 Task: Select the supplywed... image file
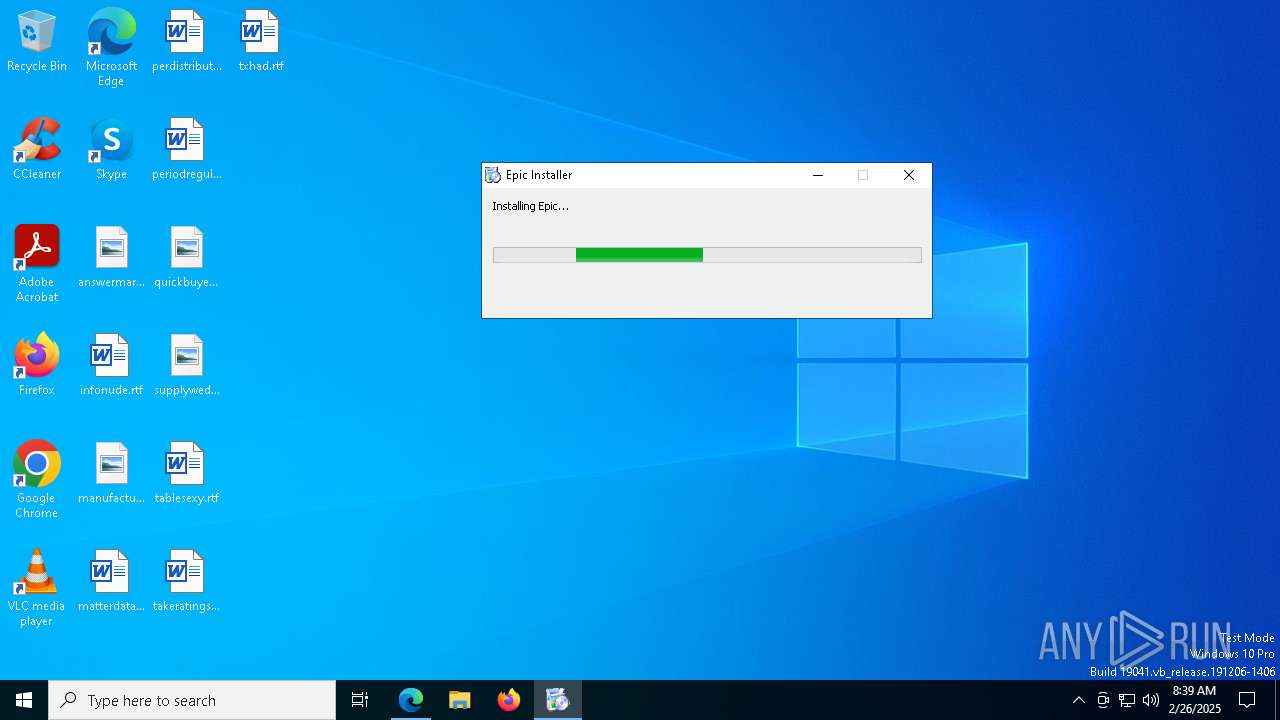(x=186, y=366)
